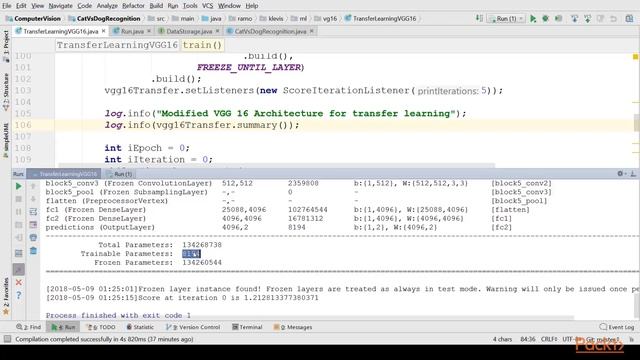The height and width of the screenshot is (360, 640).
Task: Open the Refactor menu
Action: pyautogui.click(x=133, y=6)
